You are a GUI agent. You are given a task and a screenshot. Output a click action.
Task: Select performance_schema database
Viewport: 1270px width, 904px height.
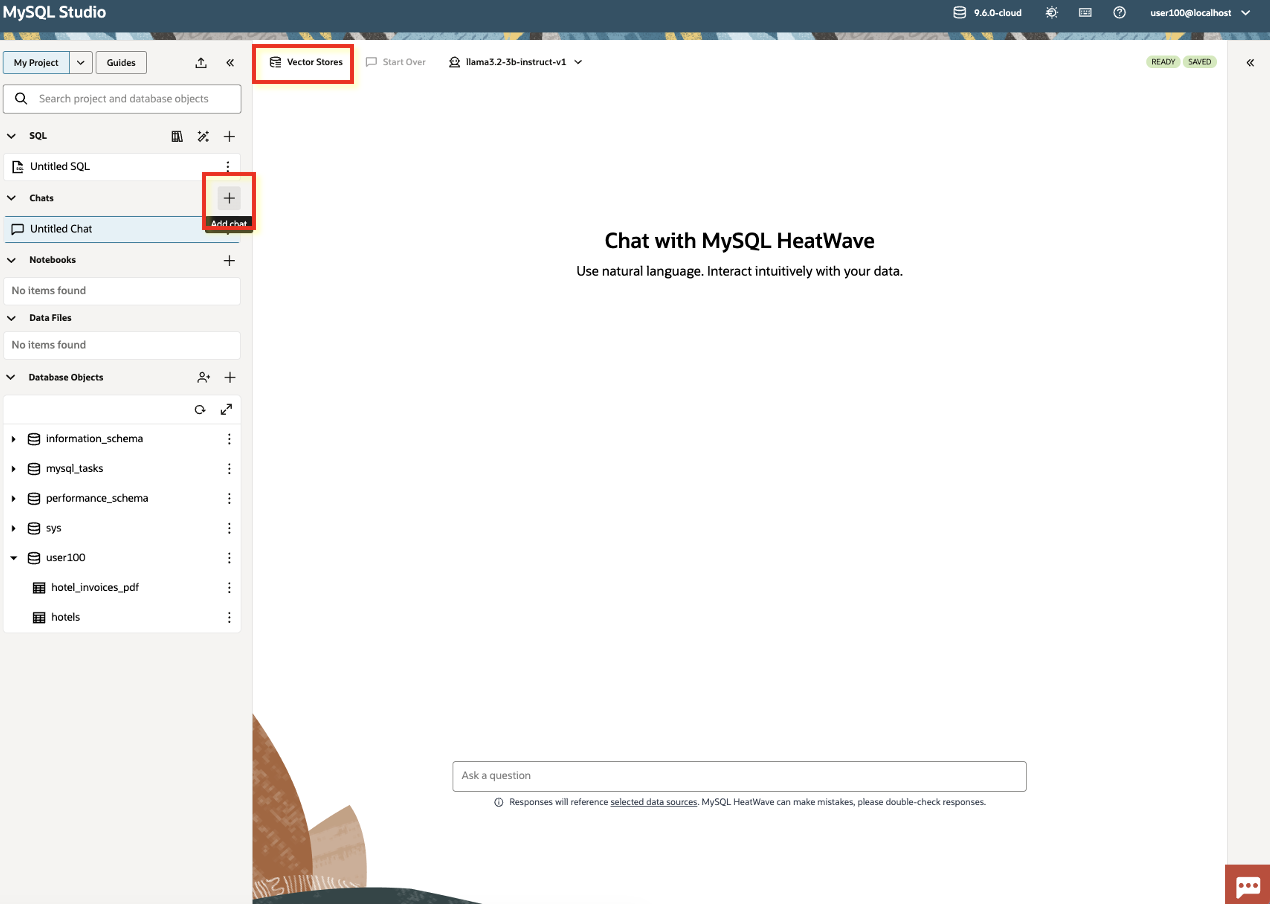click(97, 498)
